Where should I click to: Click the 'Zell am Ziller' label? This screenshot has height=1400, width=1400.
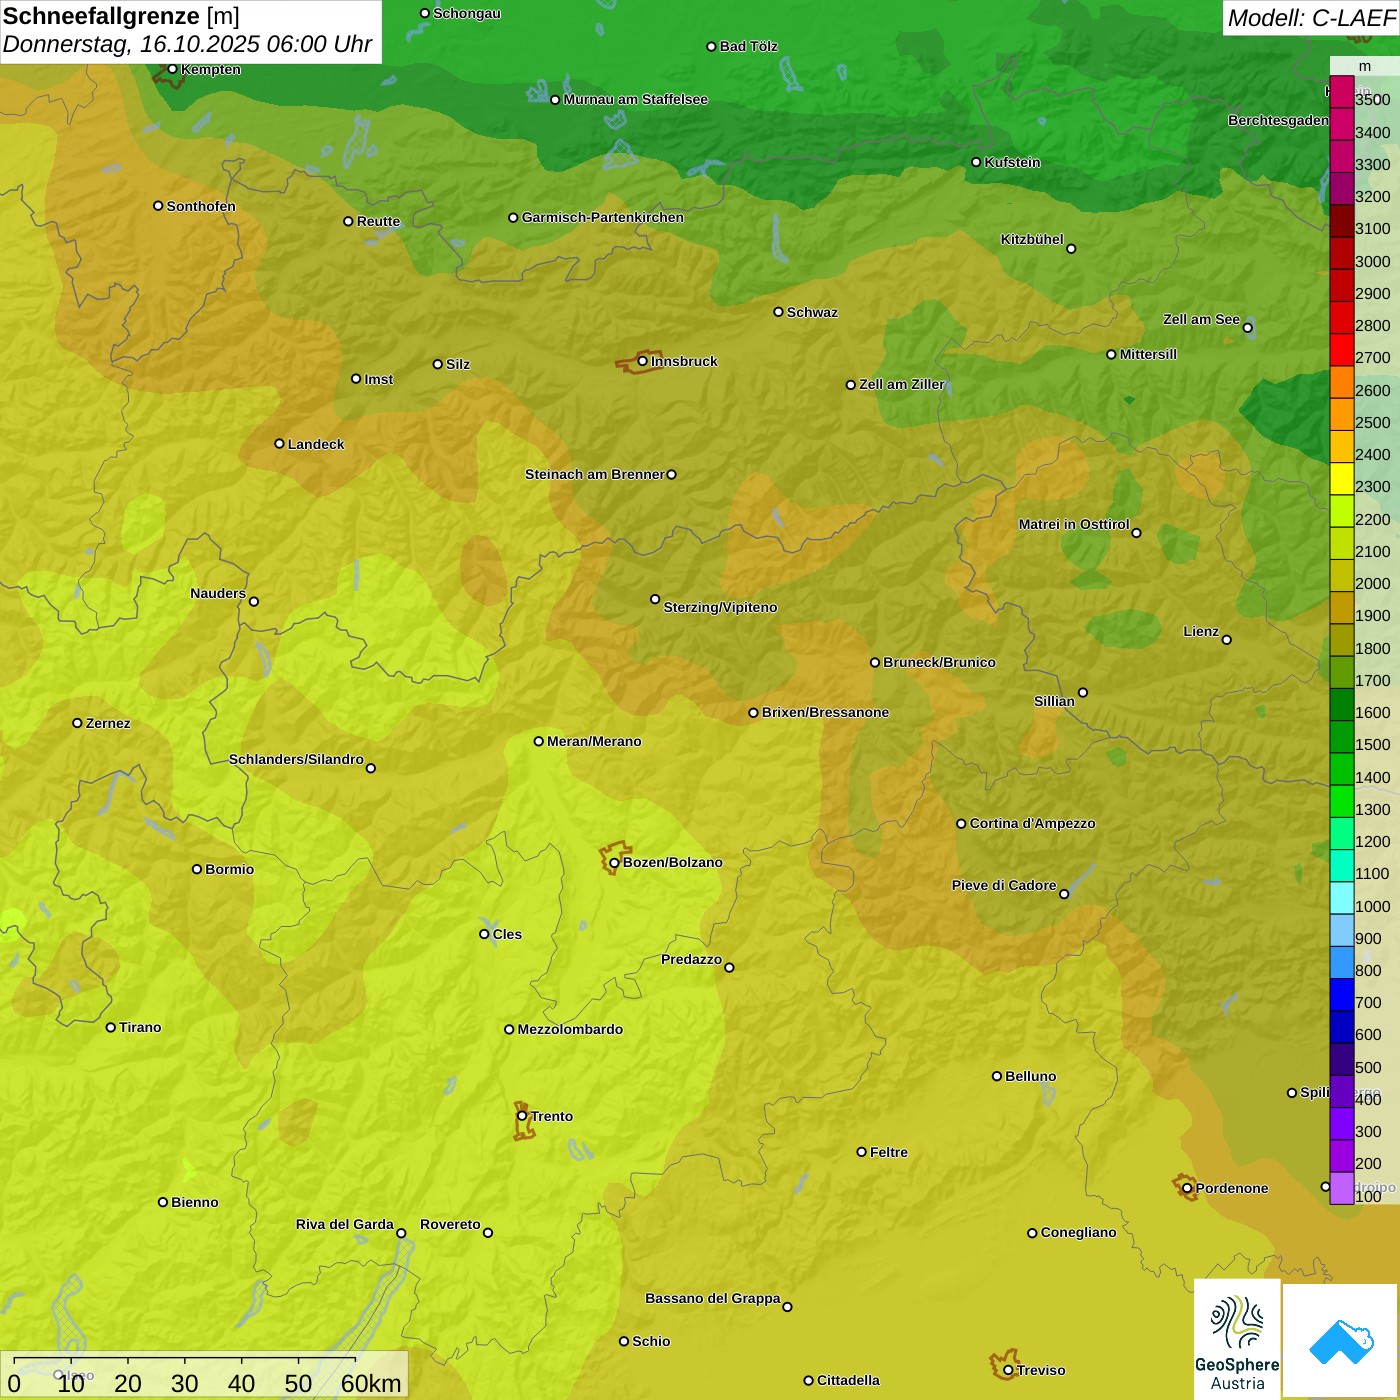pyautogui.click(x=901, y=384)
